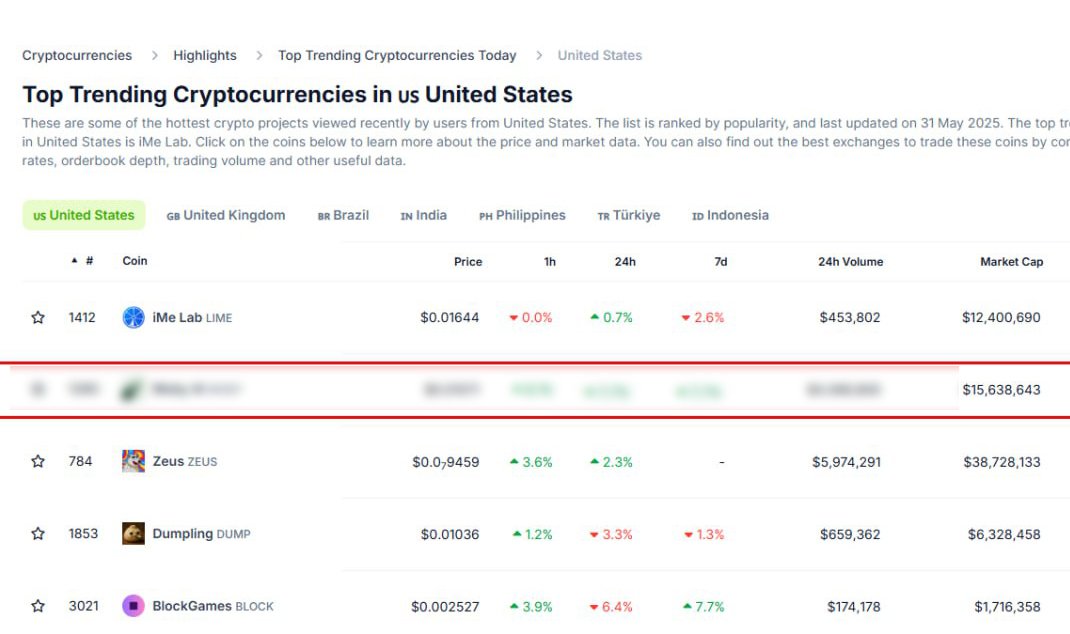Sort by 24h Volume header
Screen dimensions: 1070x634
[x=850, y=261]
